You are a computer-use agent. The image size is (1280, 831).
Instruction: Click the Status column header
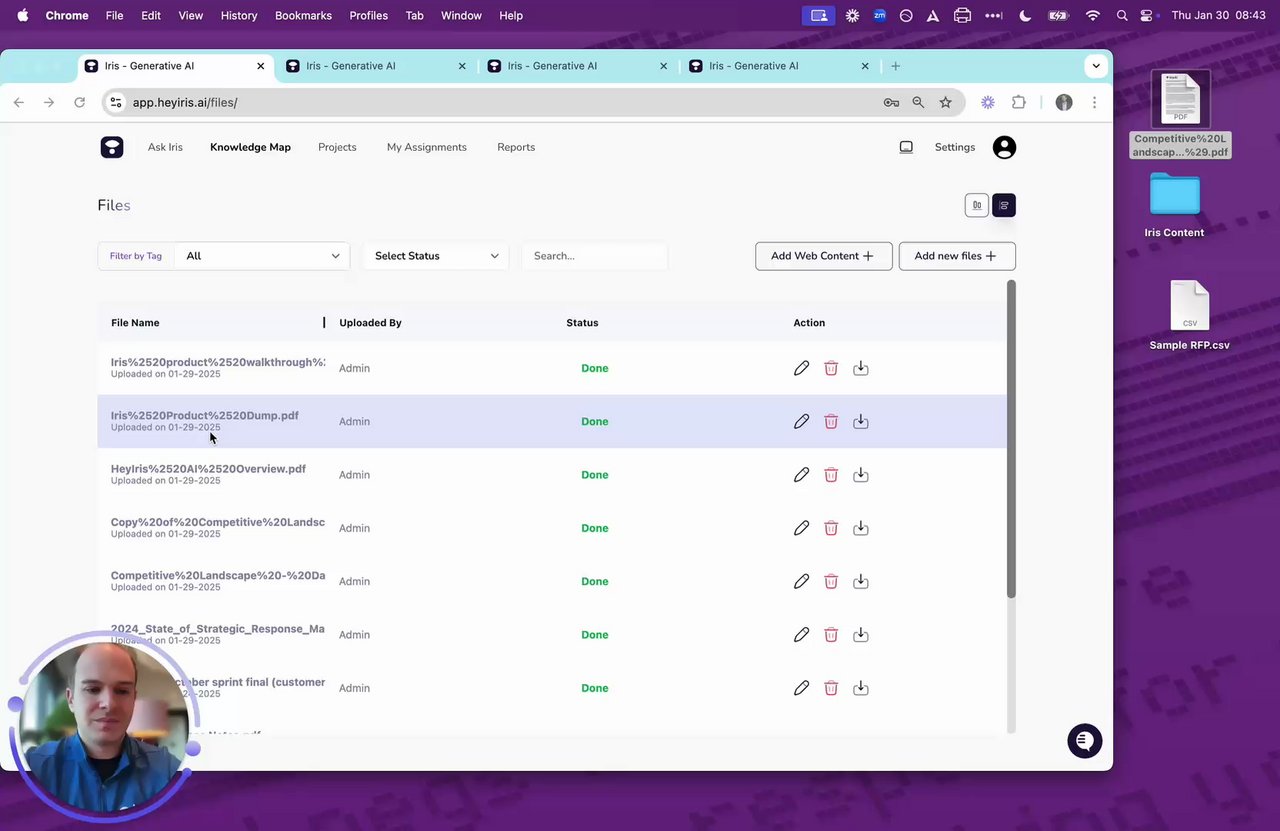(x=582, y=323)
